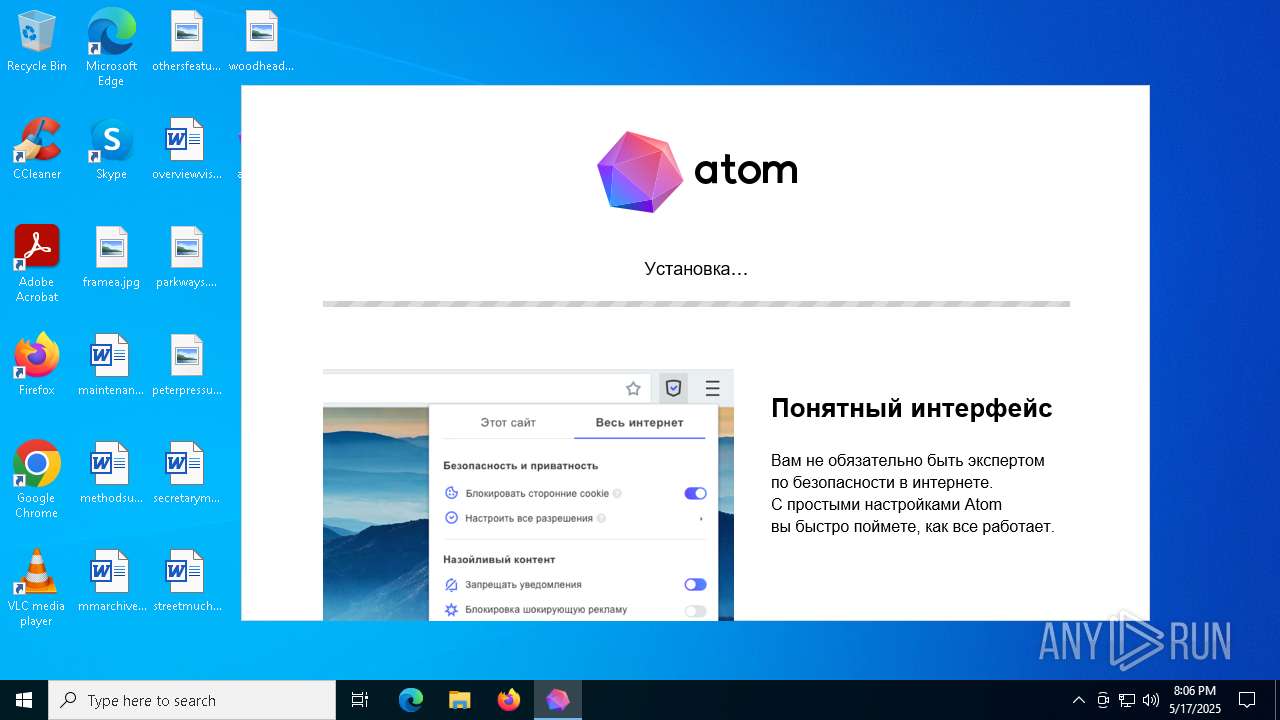Click the shield protection icon in Atom preview
1280x720 pixels.
pos(674,388)
